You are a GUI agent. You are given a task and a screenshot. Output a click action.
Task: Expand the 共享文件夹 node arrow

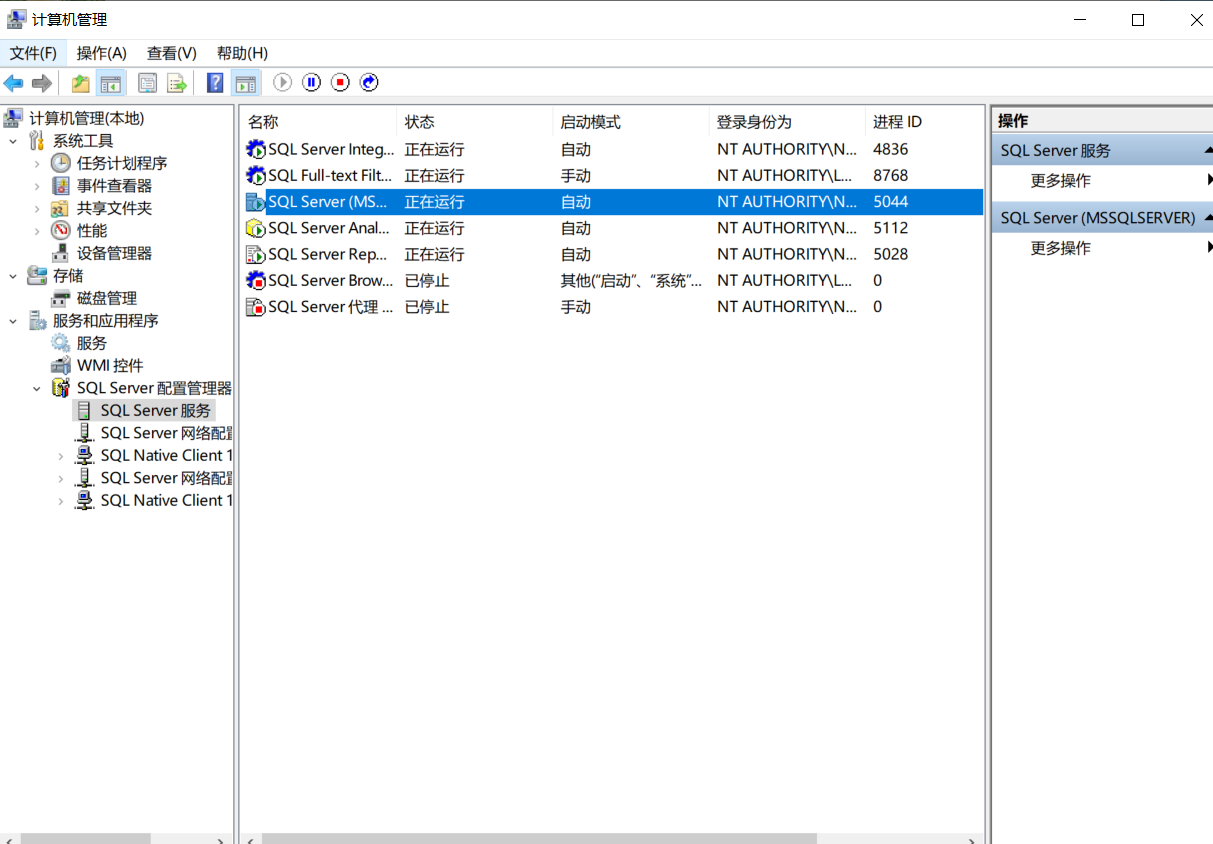(x=37, y=208)
